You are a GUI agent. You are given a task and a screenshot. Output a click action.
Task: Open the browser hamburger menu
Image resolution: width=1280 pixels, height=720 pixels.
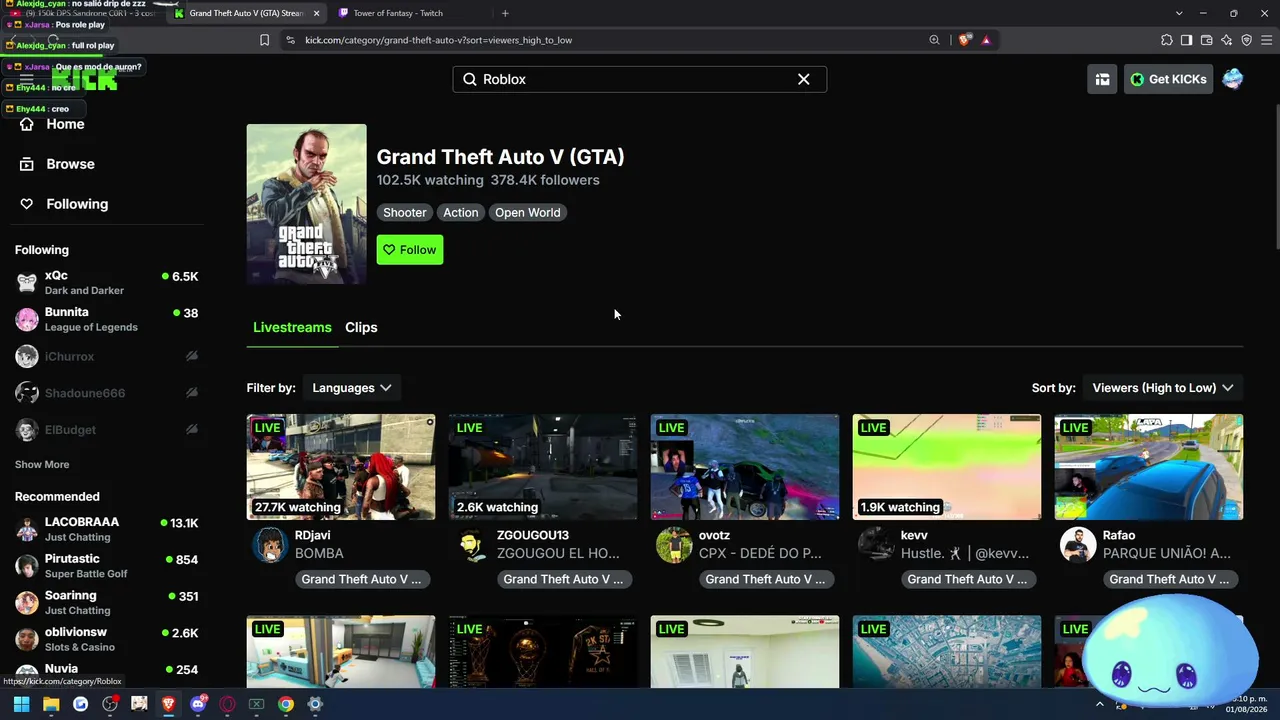(x=1267, y=40)
